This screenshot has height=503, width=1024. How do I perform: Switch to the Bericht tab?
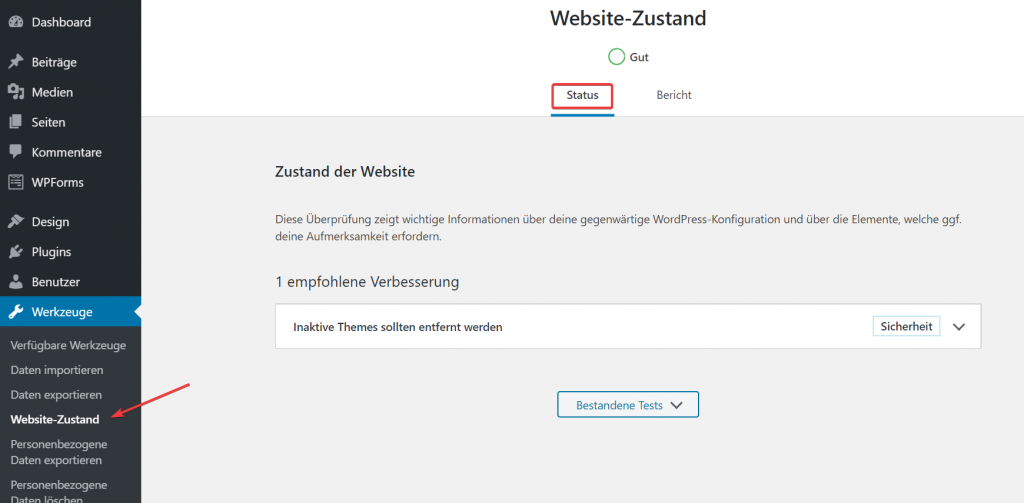click(673, 95)
